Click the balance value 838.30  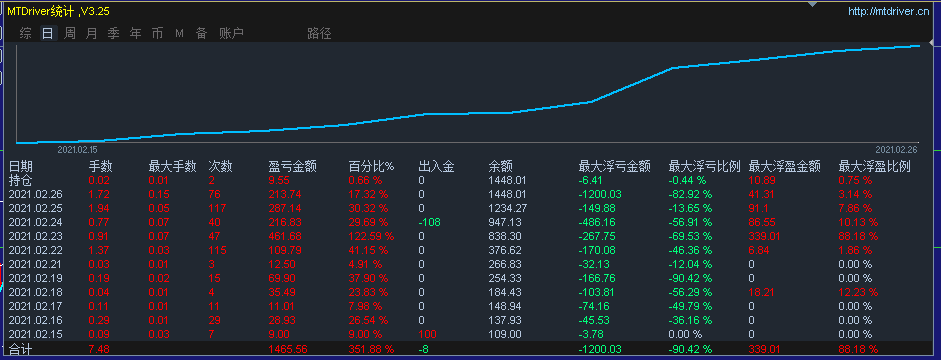click(x=504, y=236)
